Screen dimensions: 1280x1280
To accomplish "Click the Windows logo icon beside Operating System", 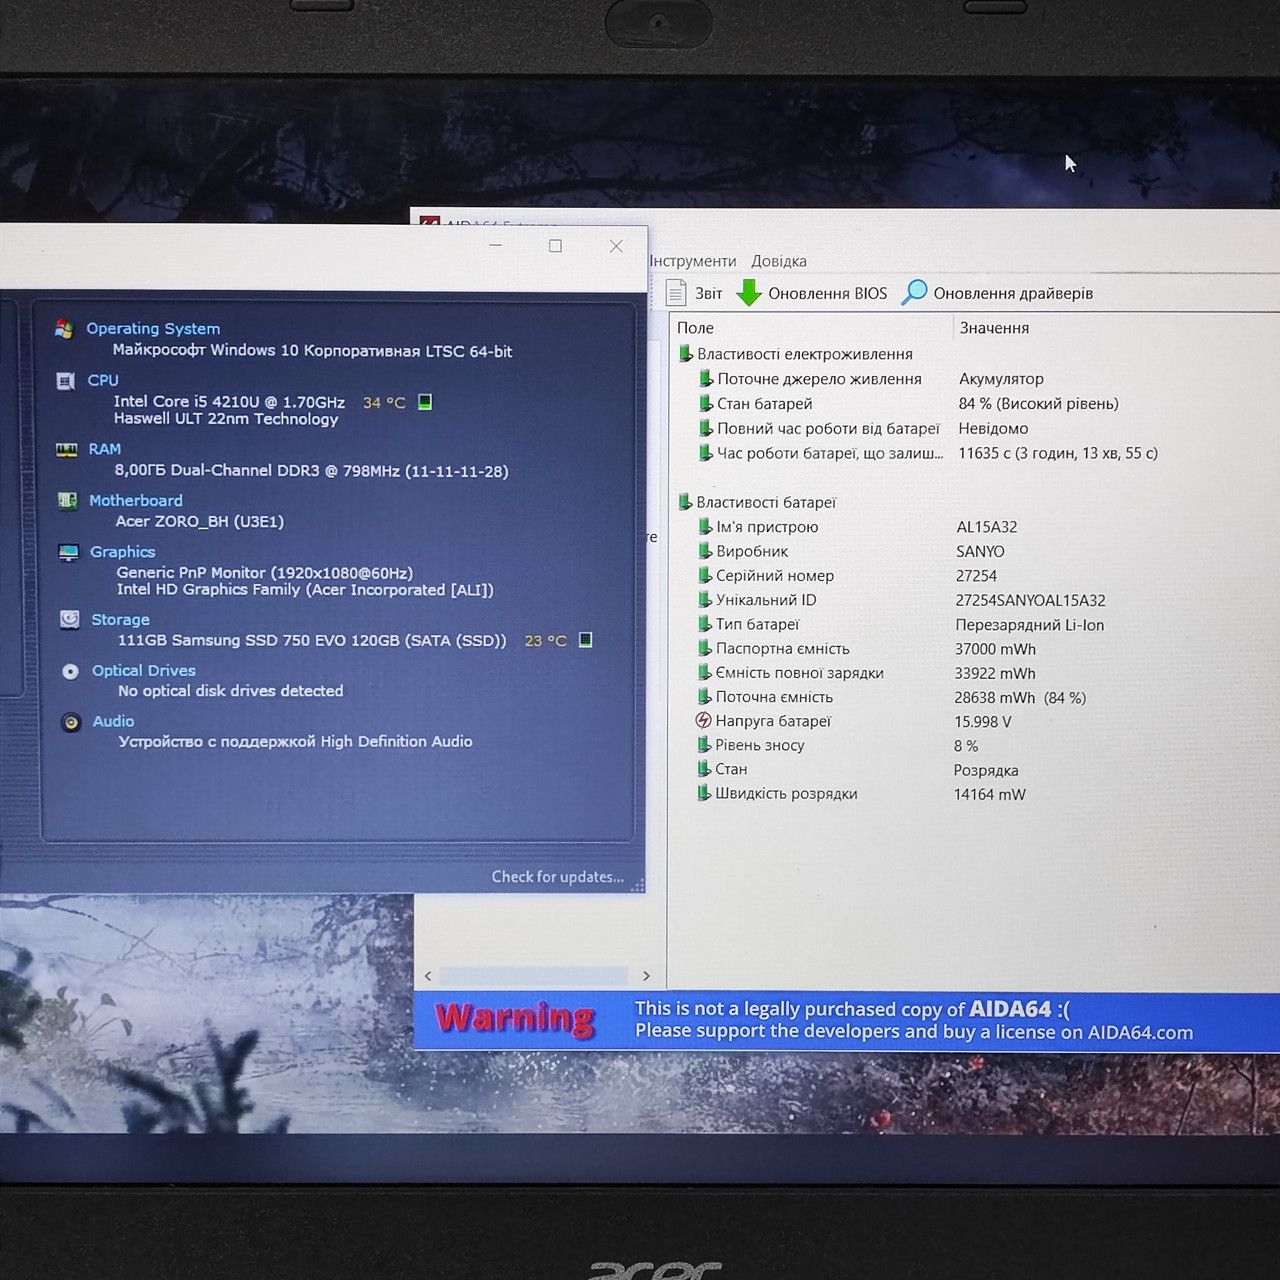I will (x=64, y=329).
